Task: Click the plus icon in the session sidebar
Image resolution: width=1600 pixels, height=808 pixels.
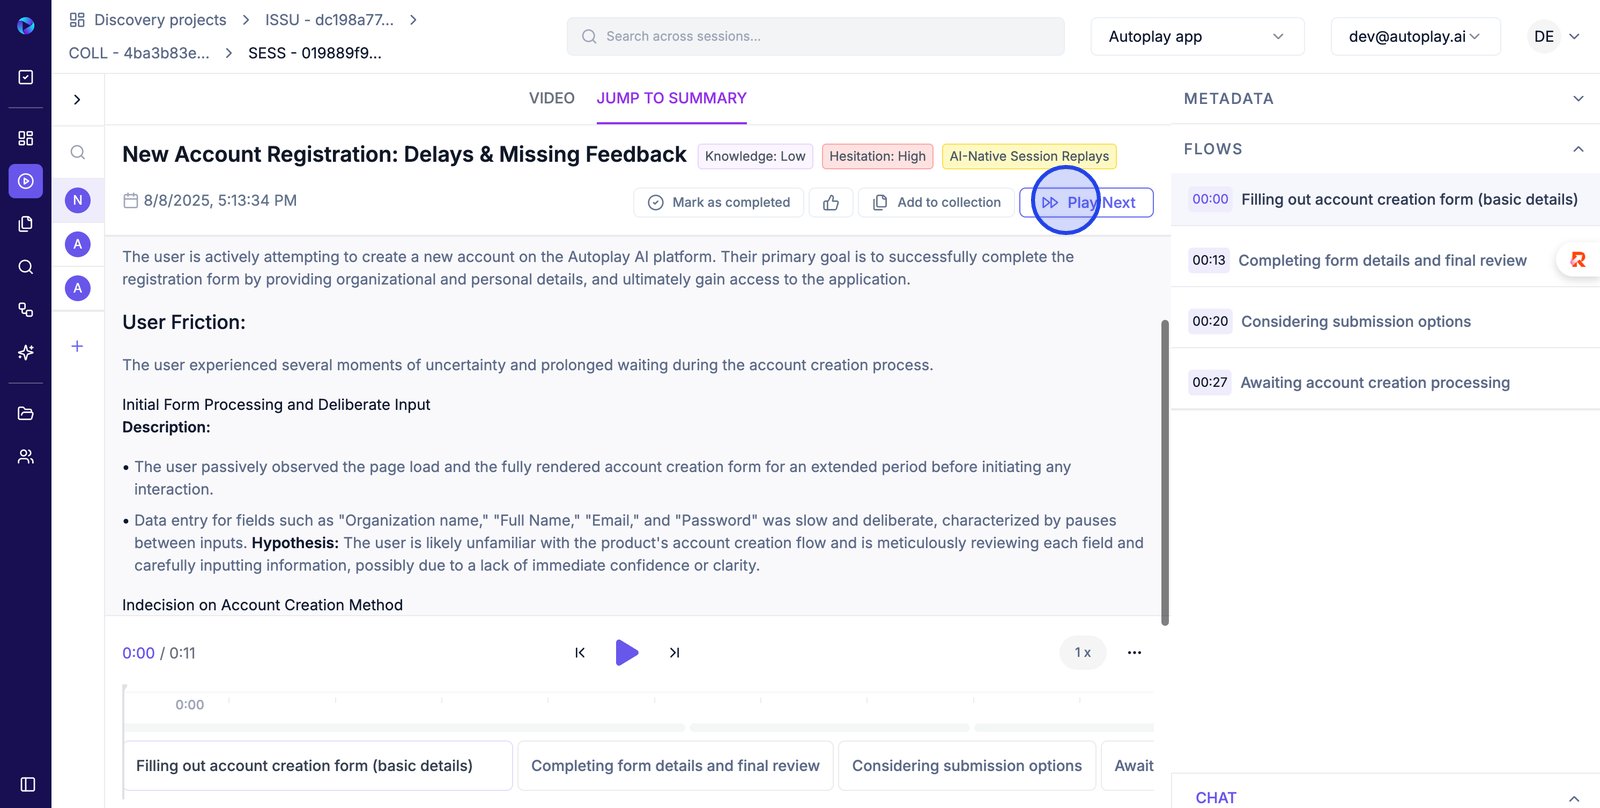Action: pos(77,347)
